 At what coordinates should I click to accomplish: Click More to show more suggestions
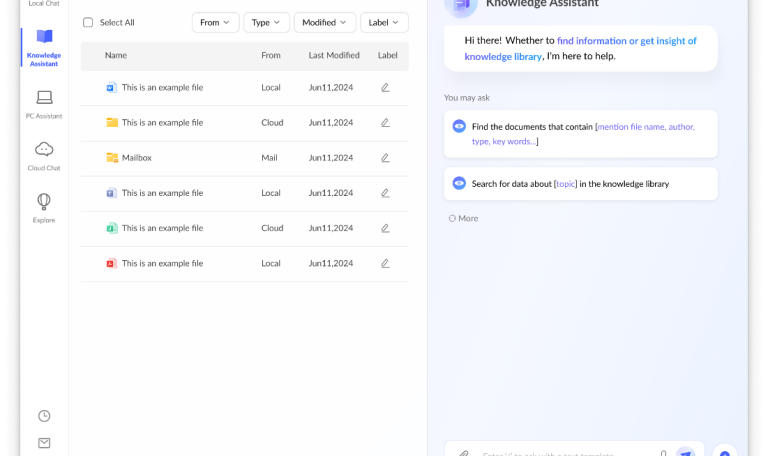464,218
